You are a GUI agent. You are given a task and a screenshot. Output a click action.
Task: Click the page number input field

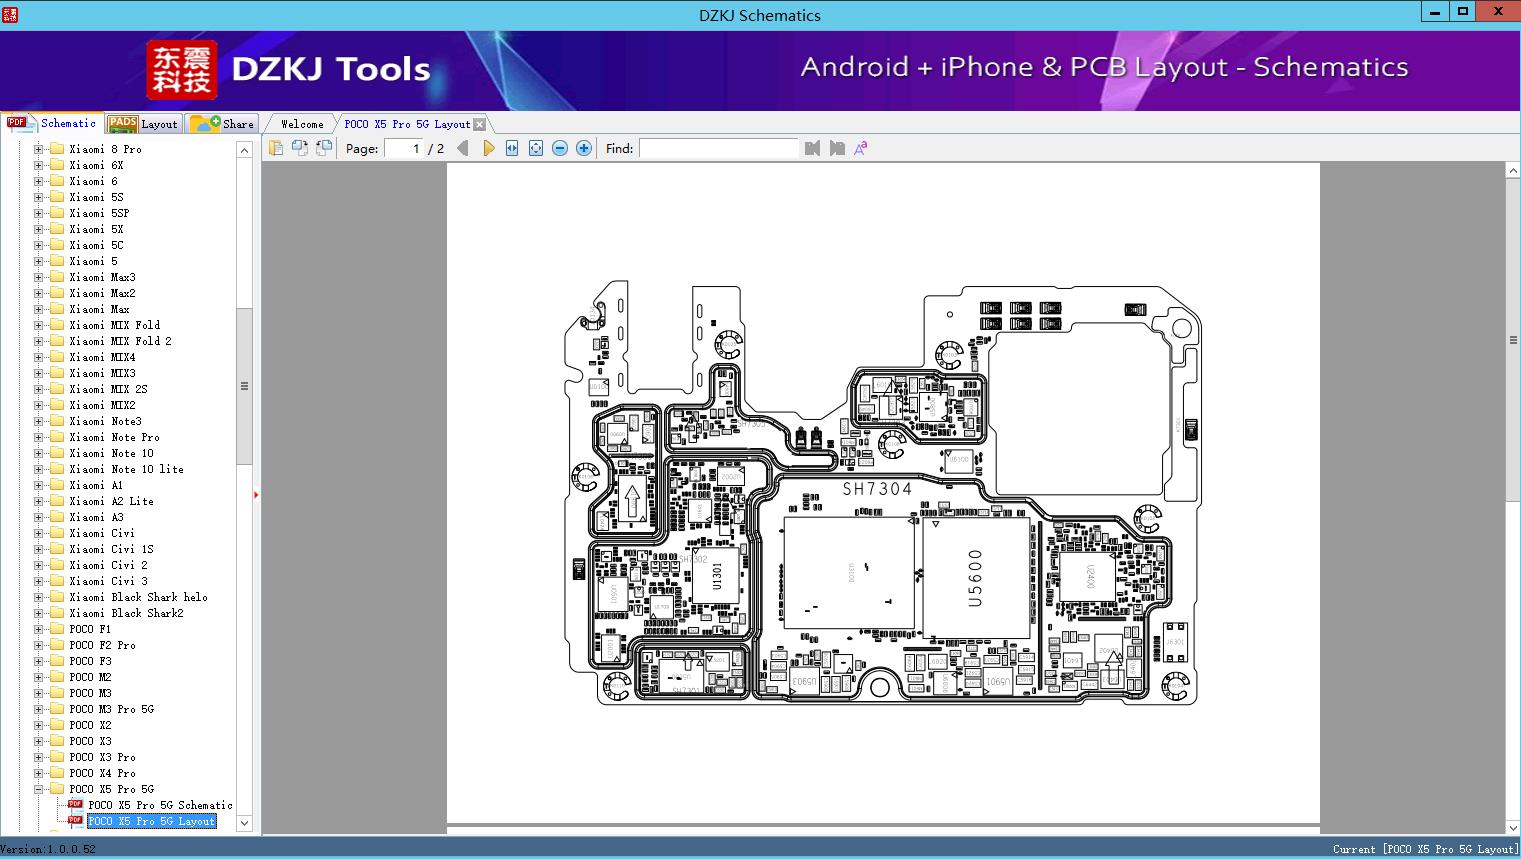[403, 148]
